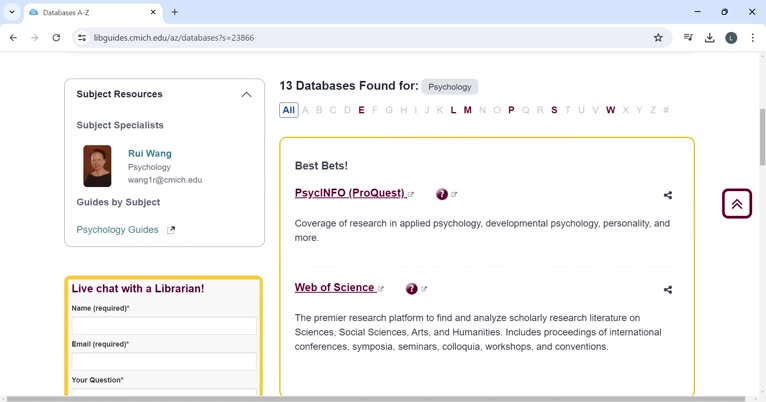
Task: Open the downloads icon
Action: coord(710,38)
